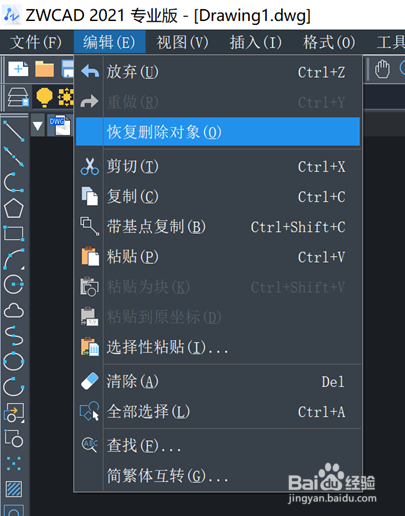Select 全部选择(L) menu entry
The image size is (405, 516).
218,411
